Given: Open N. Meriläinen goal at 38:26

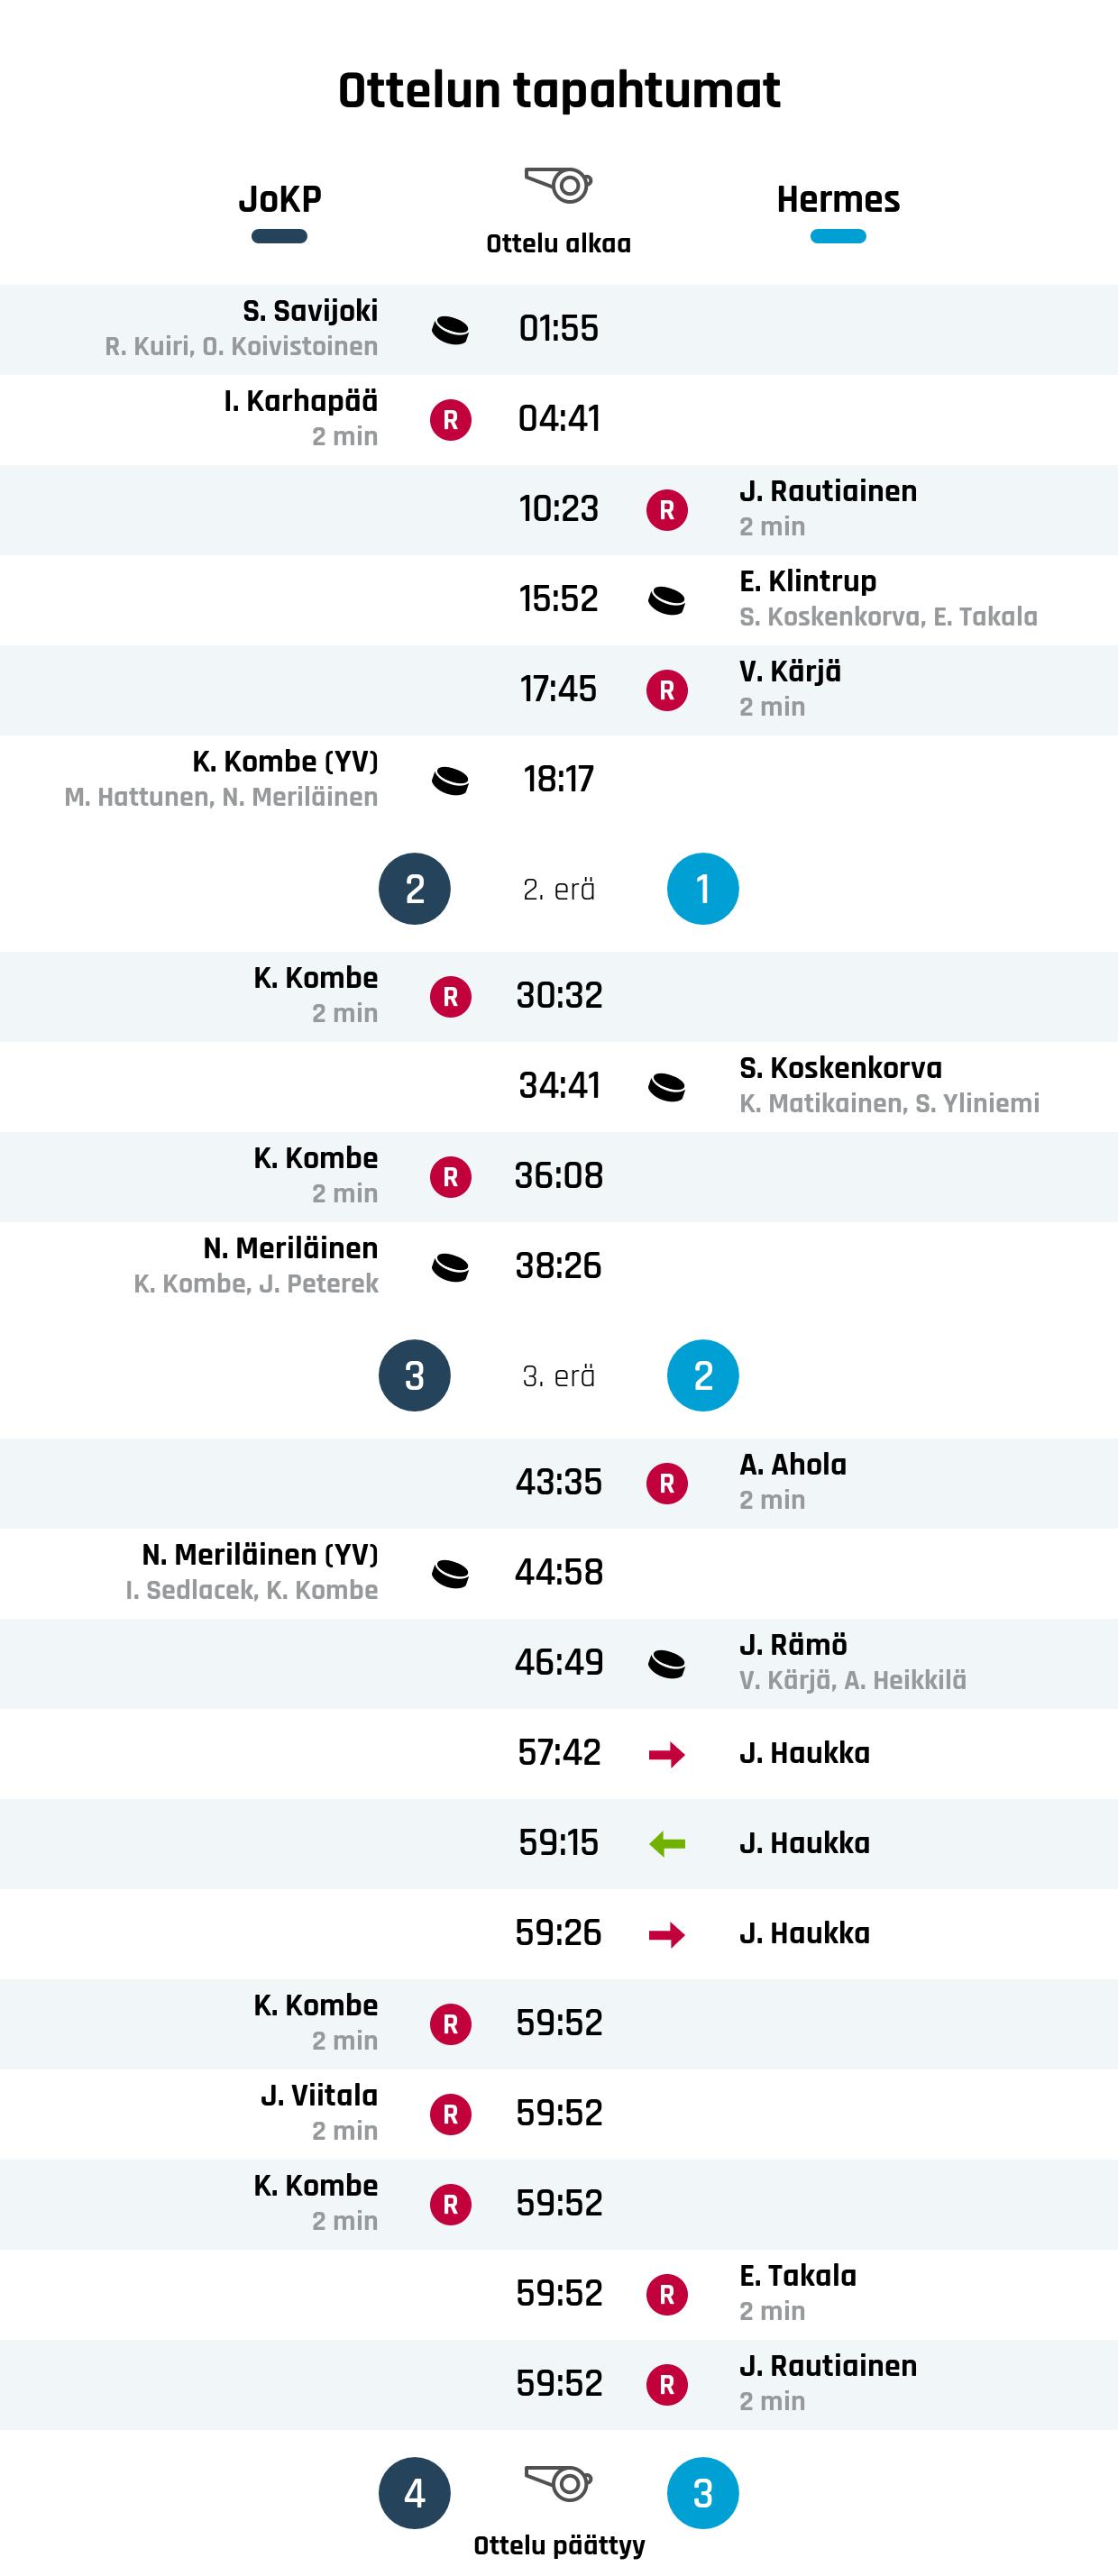Looking at the screenshot, I should click(x=559, y=1266).
